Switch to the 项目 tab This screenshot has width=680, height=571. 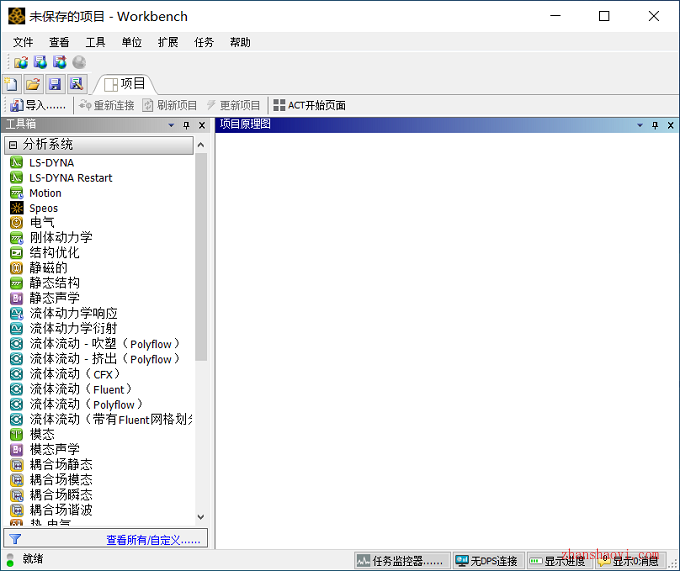[125, 84]
